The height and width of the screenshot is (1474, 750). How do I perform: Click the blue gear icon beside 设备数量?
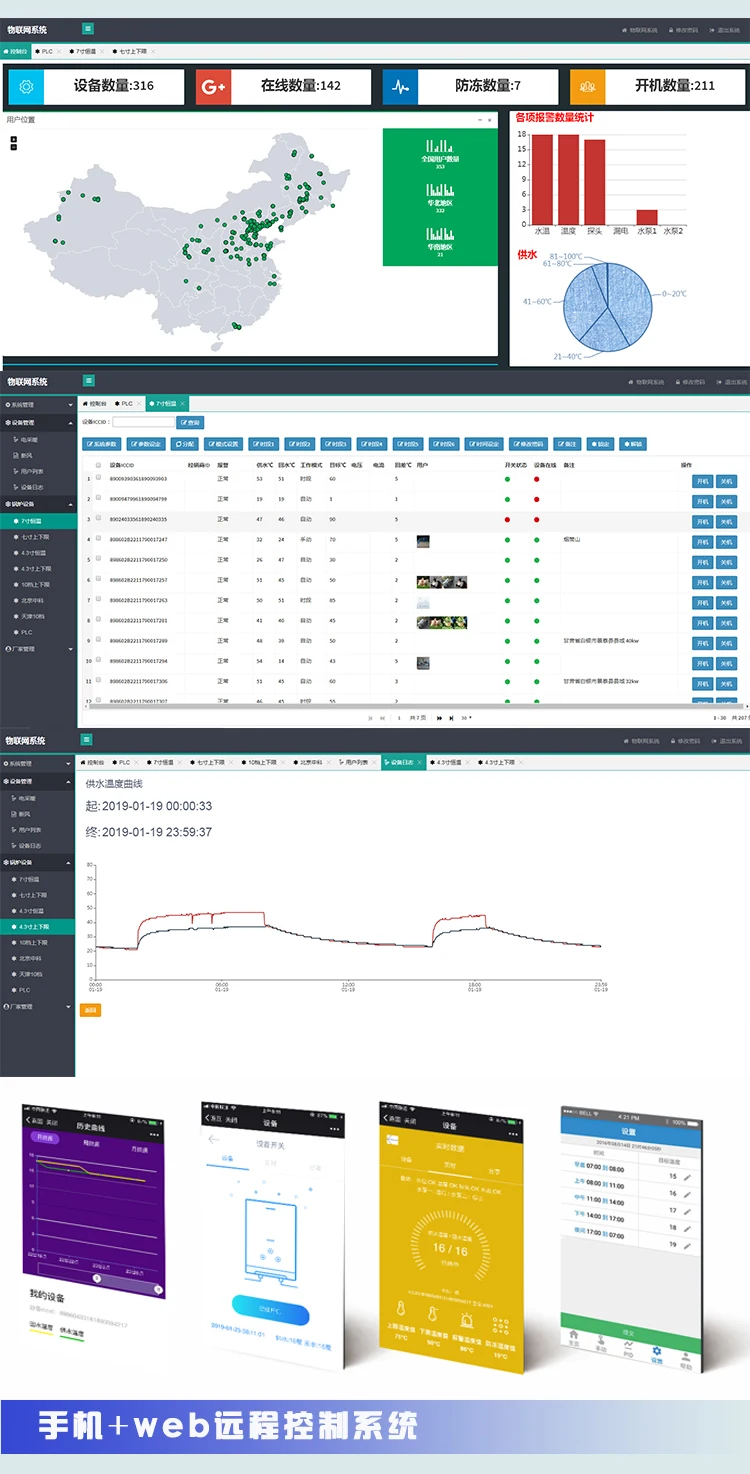[26, 86]
